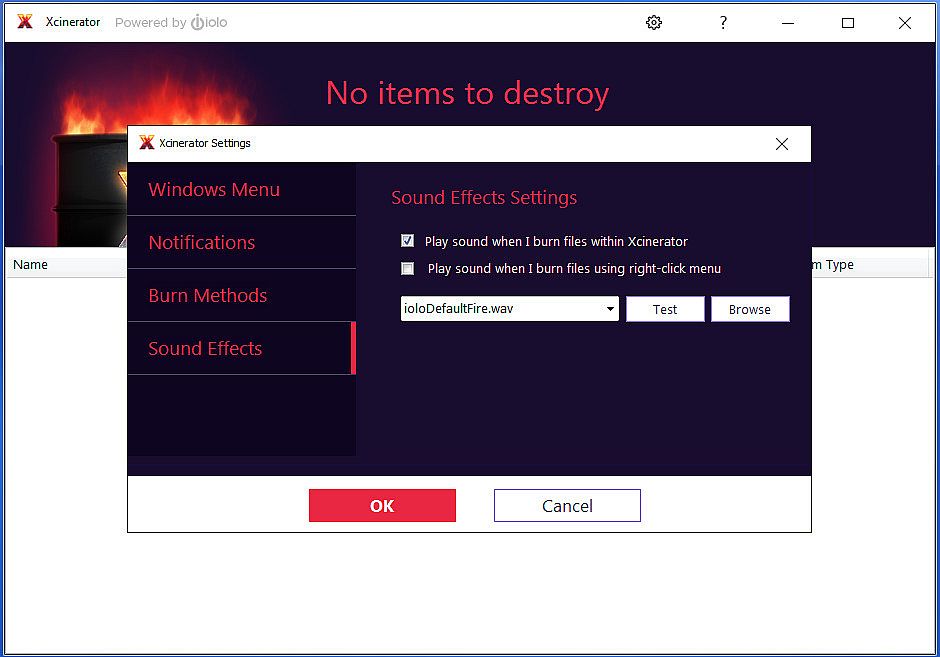This screenshot has height=657, width=940.
Task: Uncheck play sound when burning within Xcinerator
Action: (x=408, y=241)
